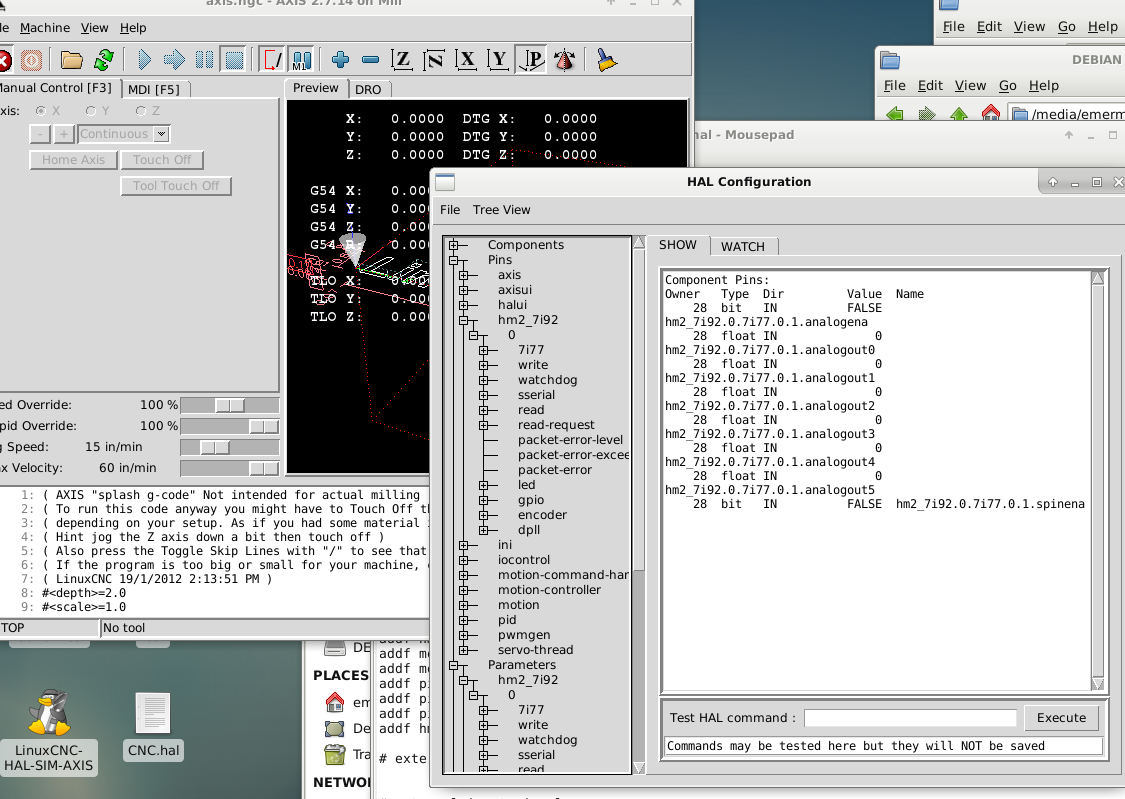Toggle Skip Lines with slash icon
This screenshot has height=799, width=1125.
tap(273, 60)
